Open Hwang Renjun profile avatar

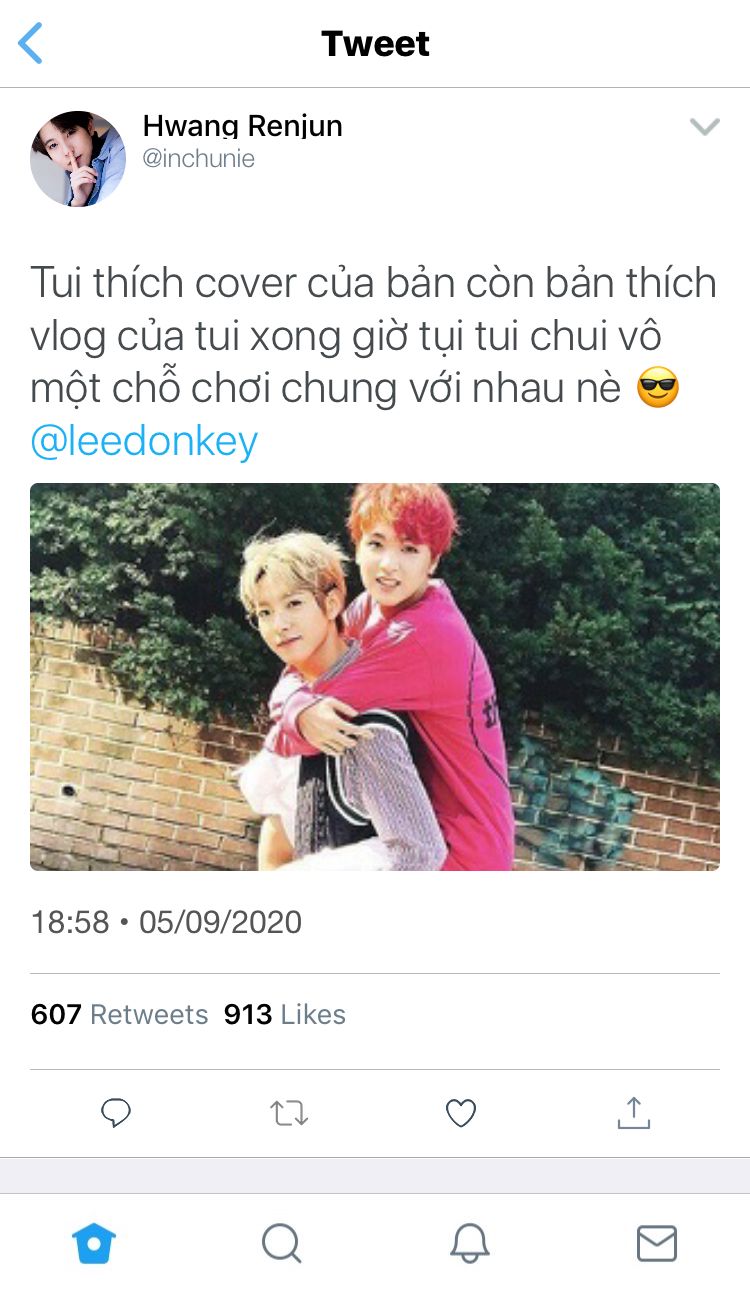pos(78,158)
